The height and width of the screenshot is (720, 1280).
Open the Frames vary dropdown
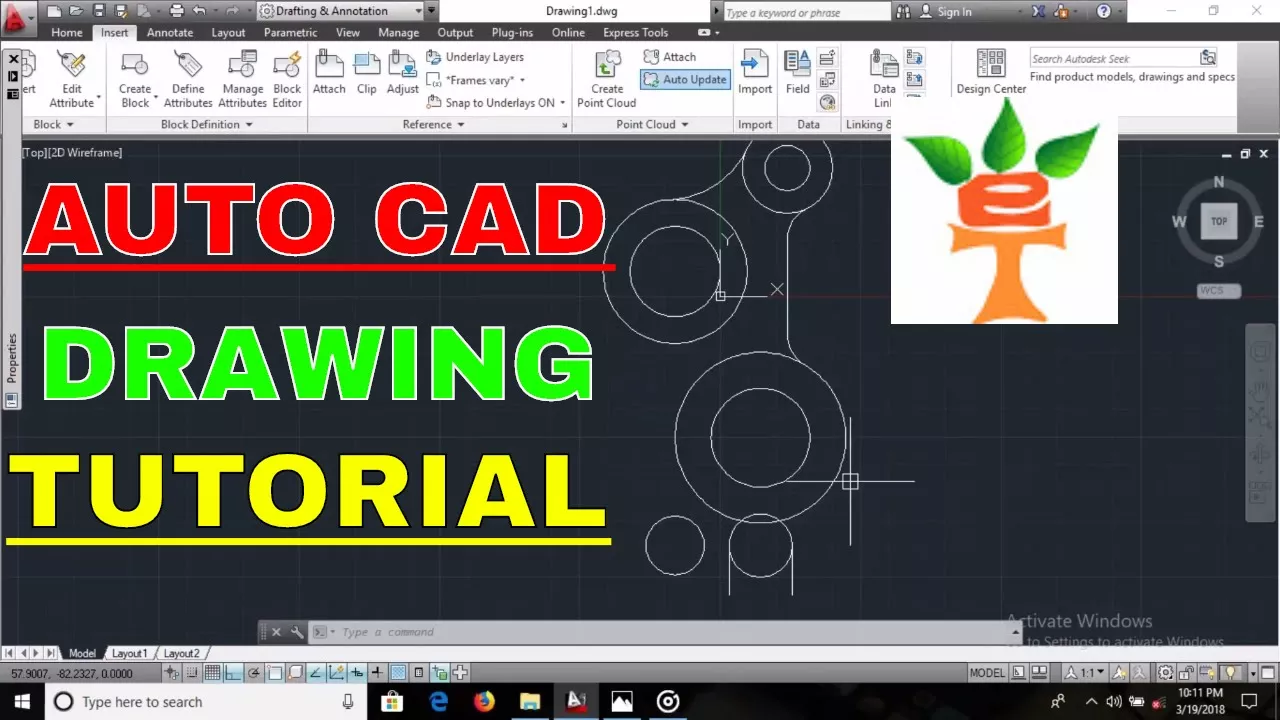coord(477,80)
